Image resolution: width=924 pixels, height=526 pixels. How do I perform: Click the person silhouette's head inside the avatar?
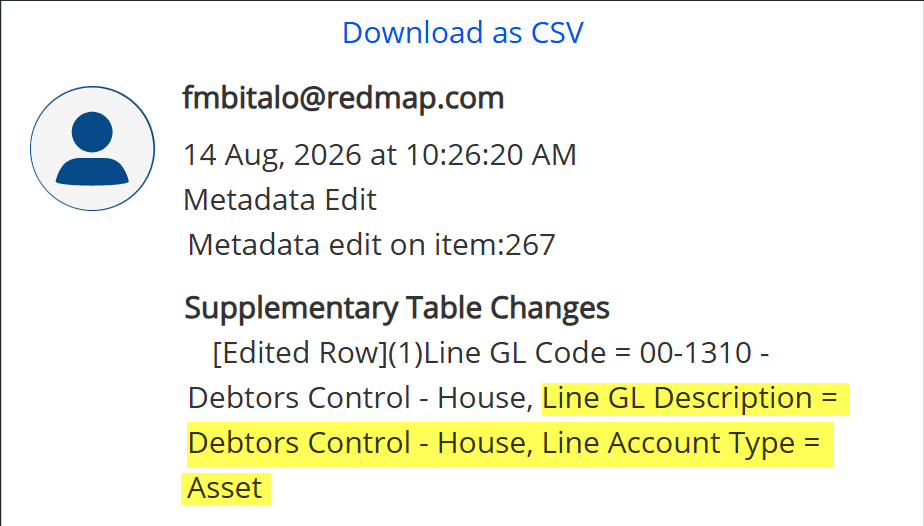click(x=93, y=132)
